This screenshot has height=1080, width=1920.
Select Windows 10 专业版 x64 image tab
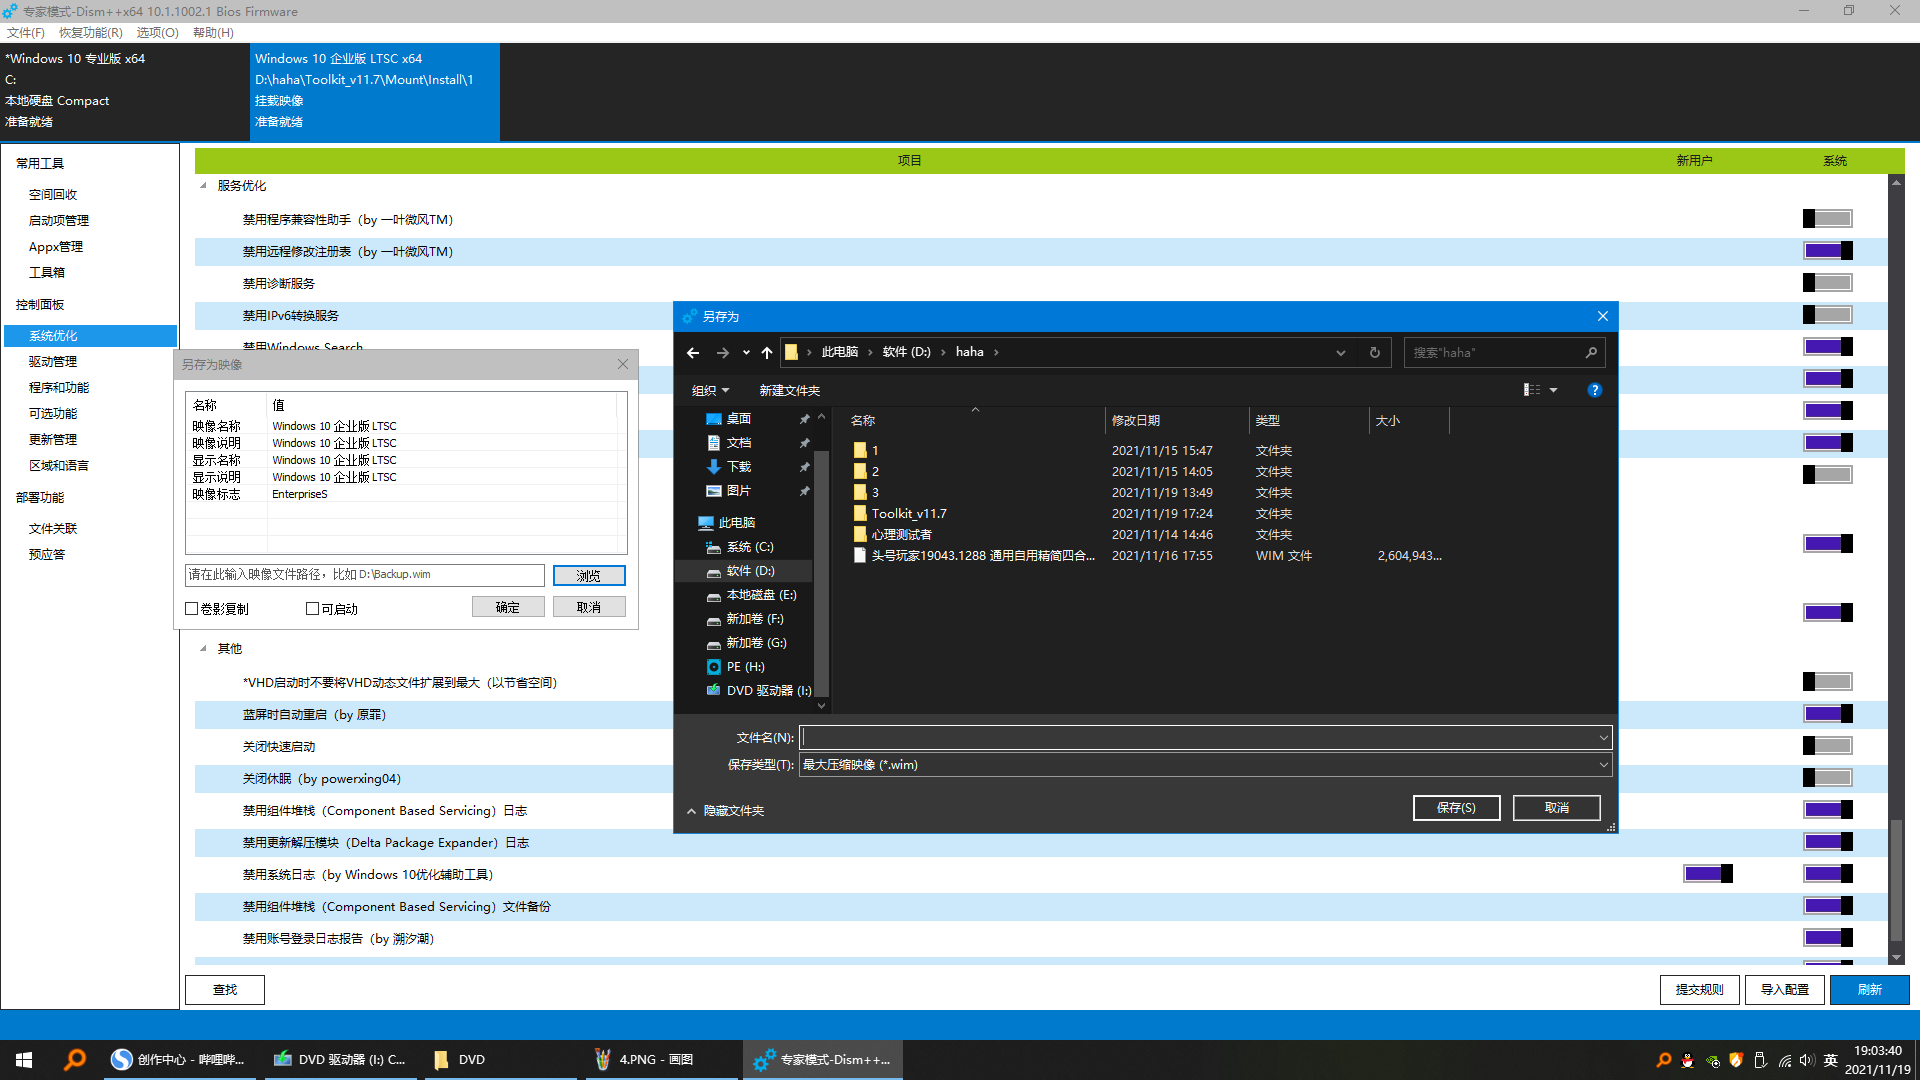coord(125,91)
